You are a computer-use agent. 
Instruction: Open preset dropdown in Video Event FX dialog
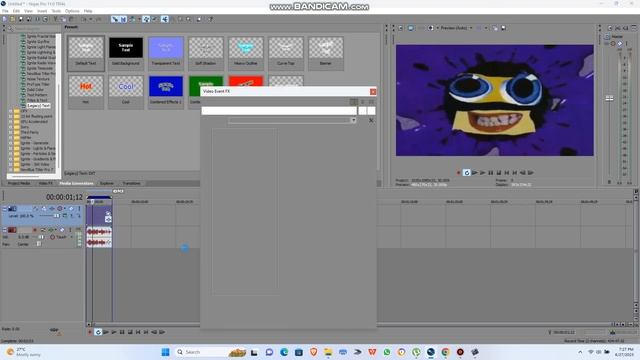point(353,120)
